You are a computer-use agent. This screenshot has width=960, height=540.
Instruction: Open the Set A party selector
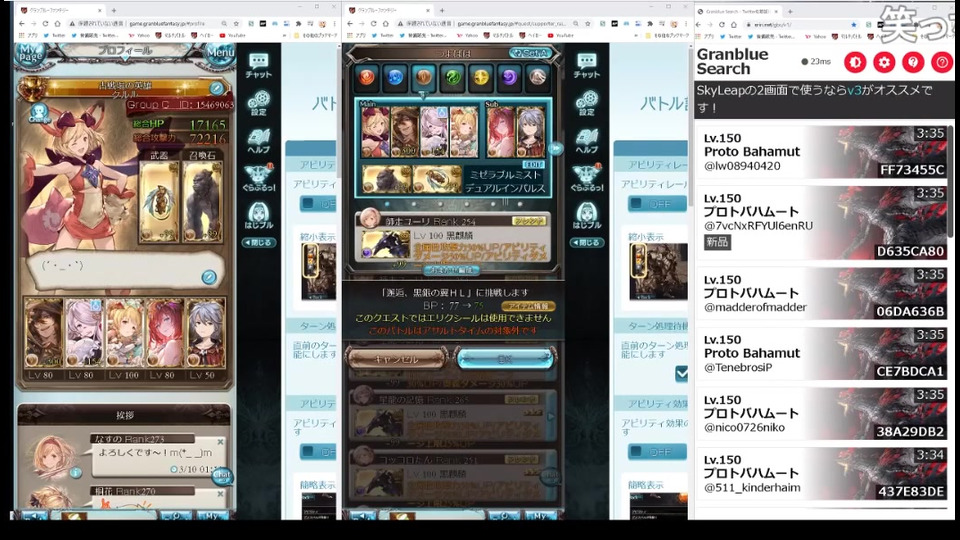coord(530,54)
